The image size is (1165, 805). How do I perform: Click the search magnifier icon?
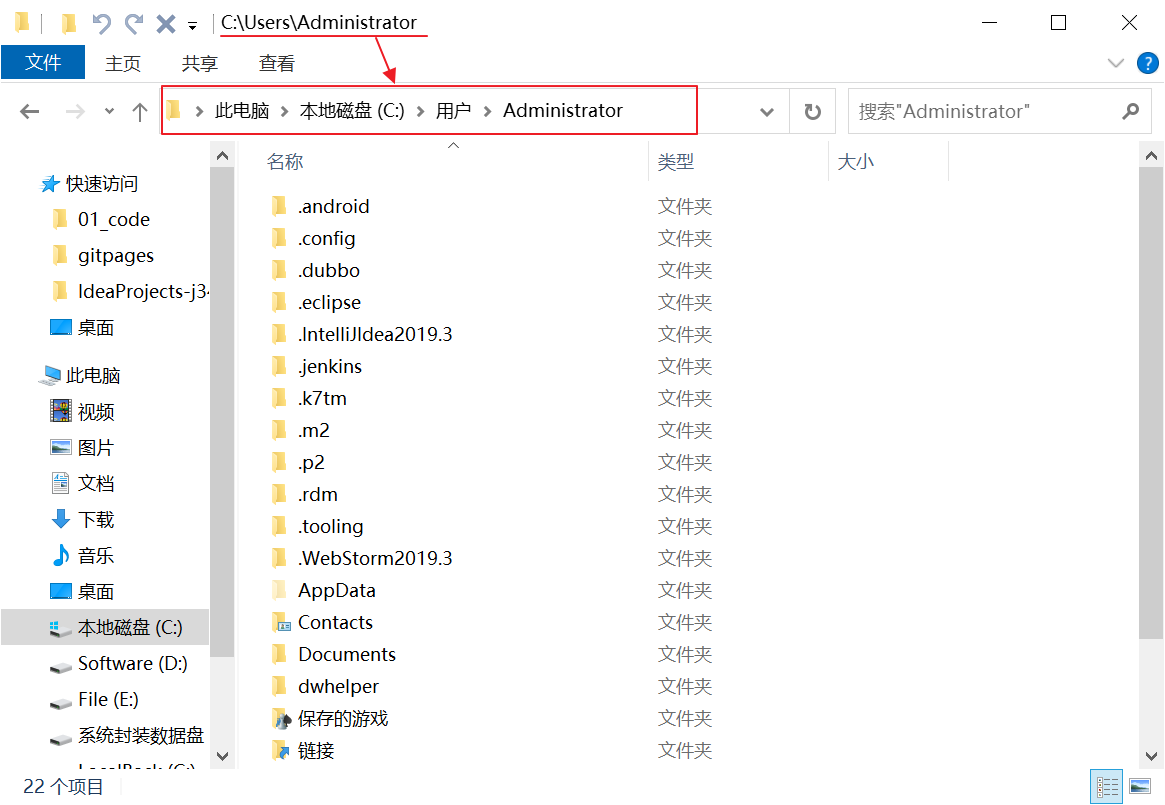(1130, 111)
